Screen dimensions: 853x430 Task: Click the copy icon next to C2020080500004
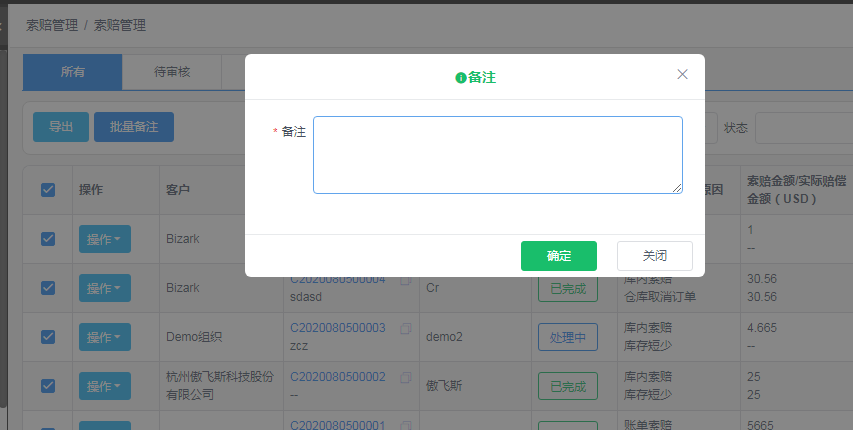click(405, 281)
